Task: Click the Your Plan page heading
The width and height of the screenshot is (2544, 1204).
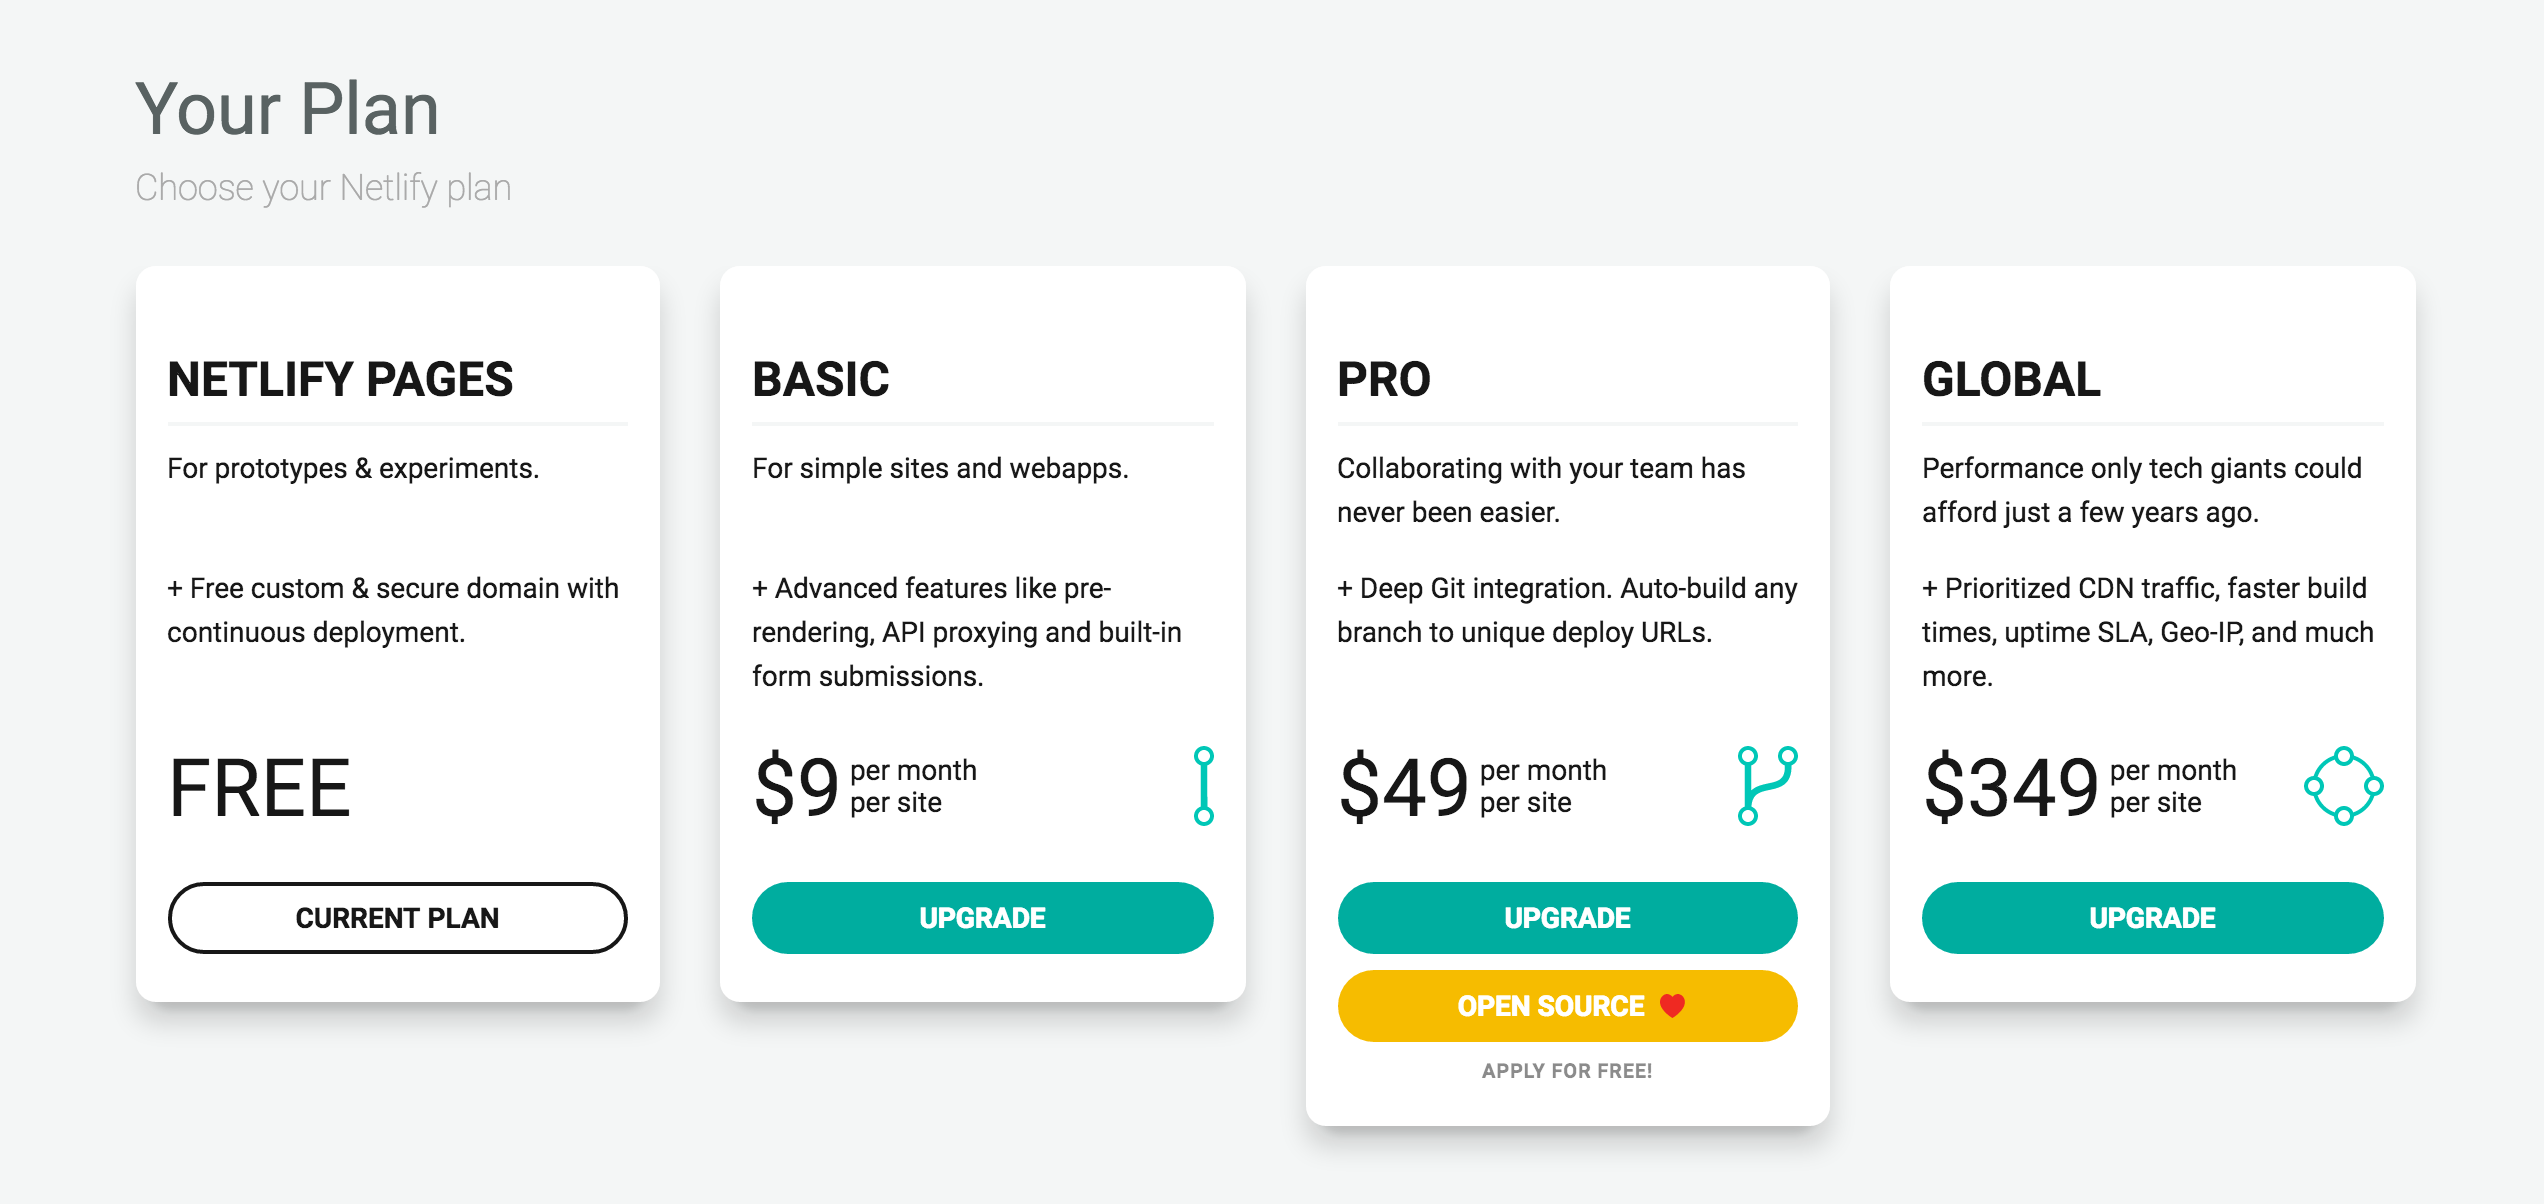Action: [287, 109]
